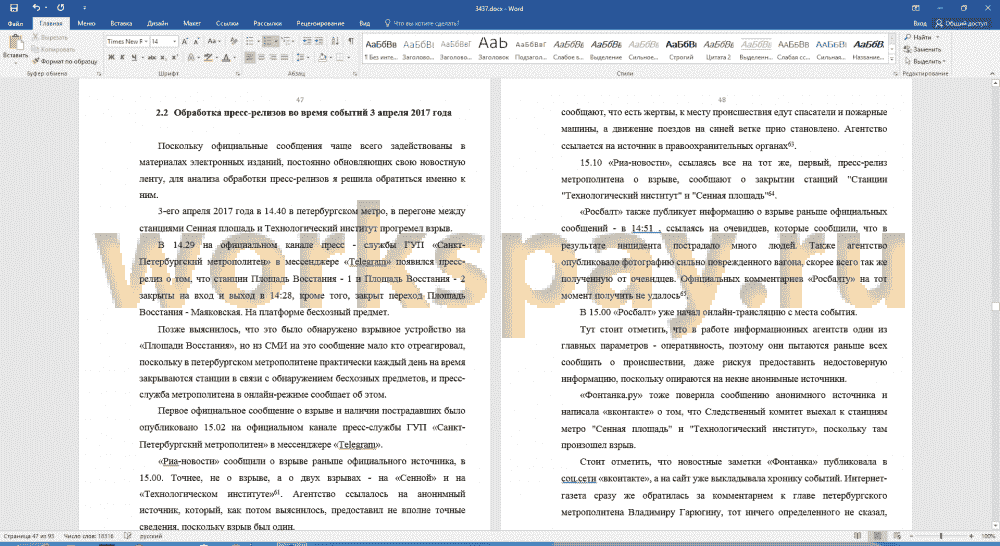Click the text effects A icon
This screenshot has width=1000, height=546.
pyautogui.click(x=191, y=57)
